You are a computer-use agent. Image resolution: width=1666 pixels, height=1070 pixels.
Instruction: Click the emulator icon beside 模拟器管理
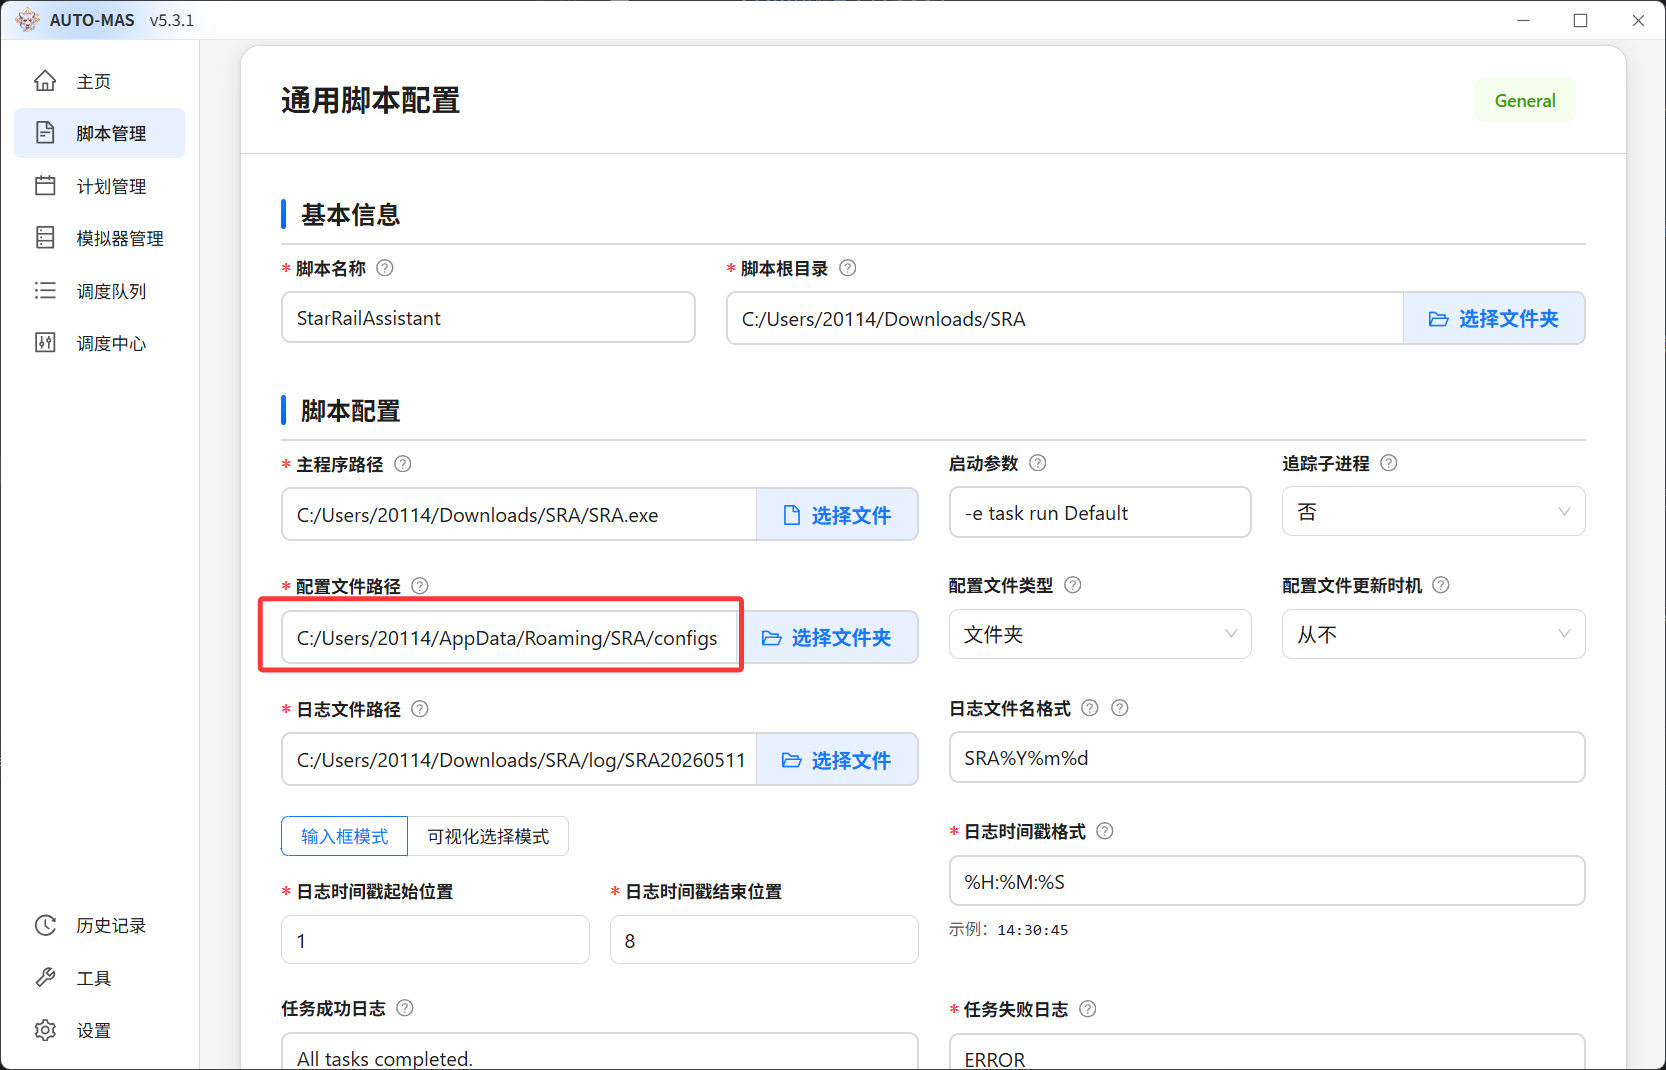tap(45, 238)
